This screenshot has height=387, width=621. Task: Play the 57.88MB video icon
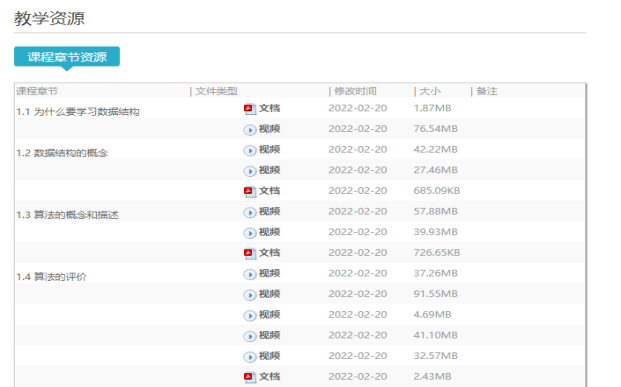point(250,212)
